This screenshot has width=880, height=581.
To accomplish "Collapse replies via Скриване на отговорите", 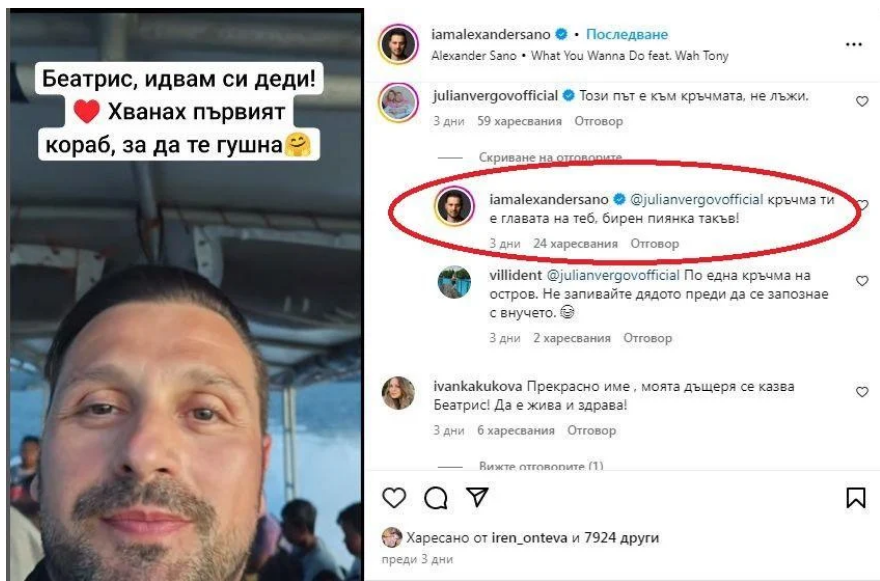I will 550,157.
